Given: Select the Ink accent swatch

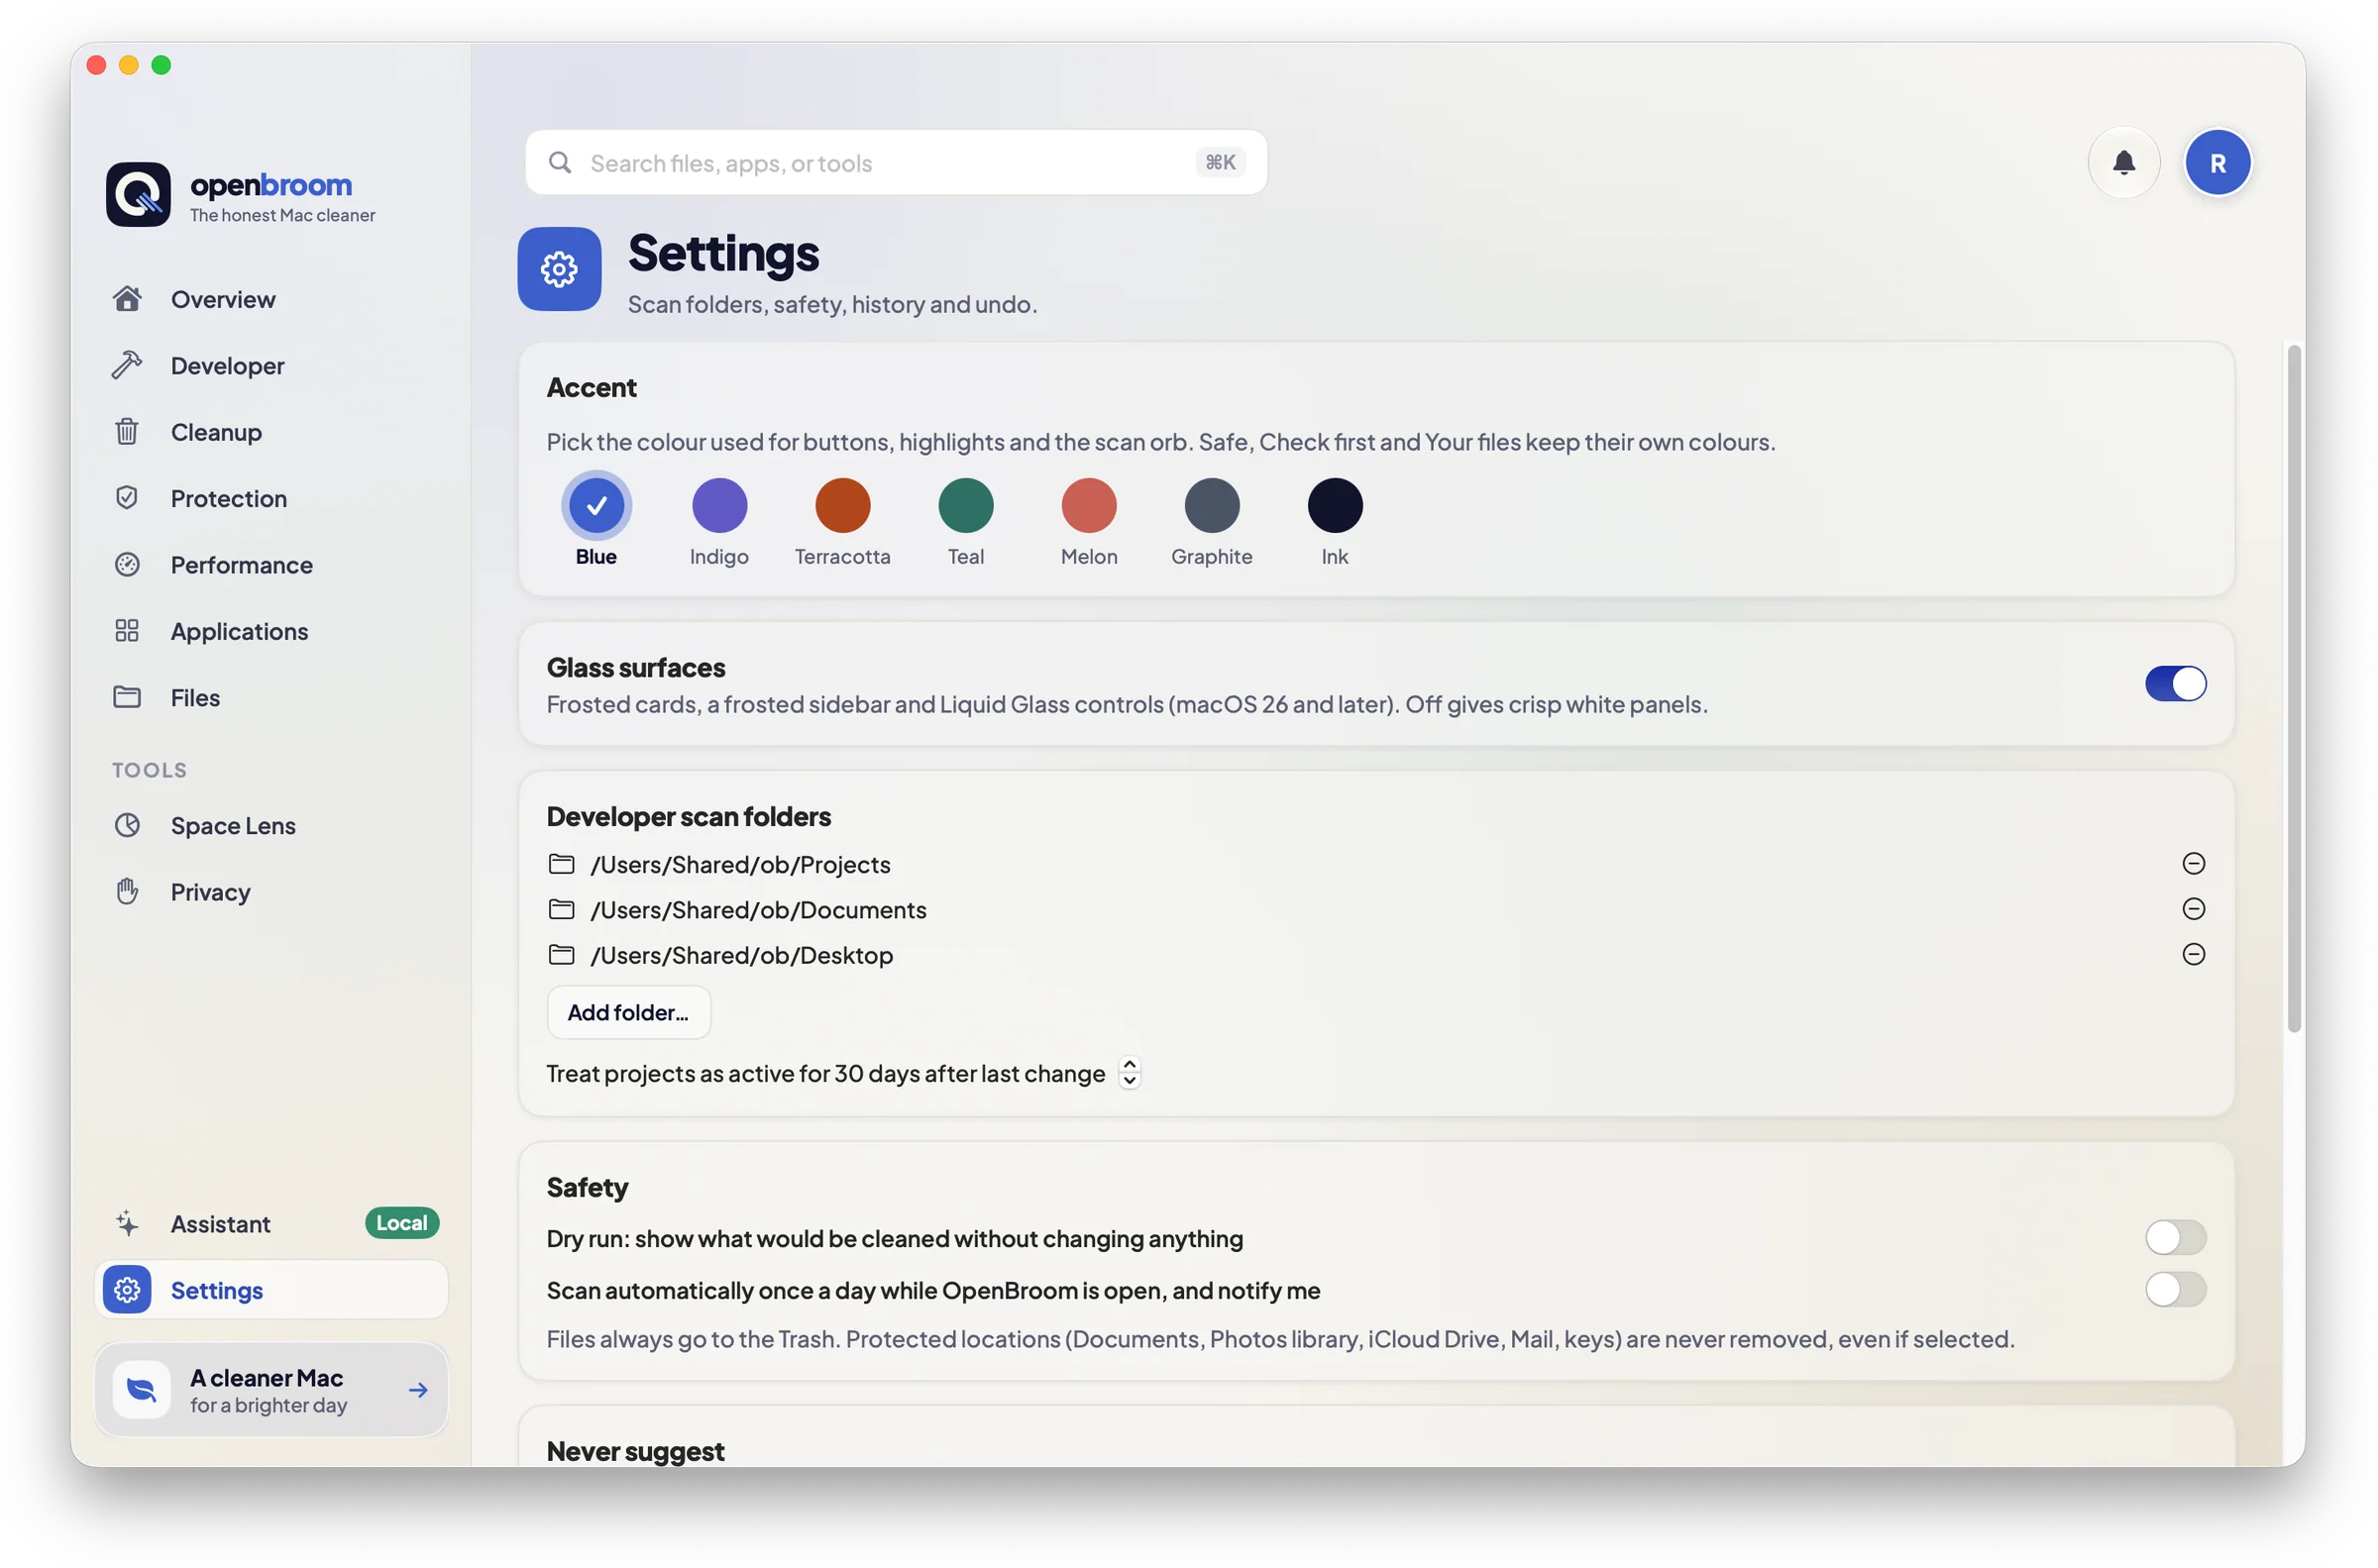Looking at the screenshot, I should point(1334,505).
